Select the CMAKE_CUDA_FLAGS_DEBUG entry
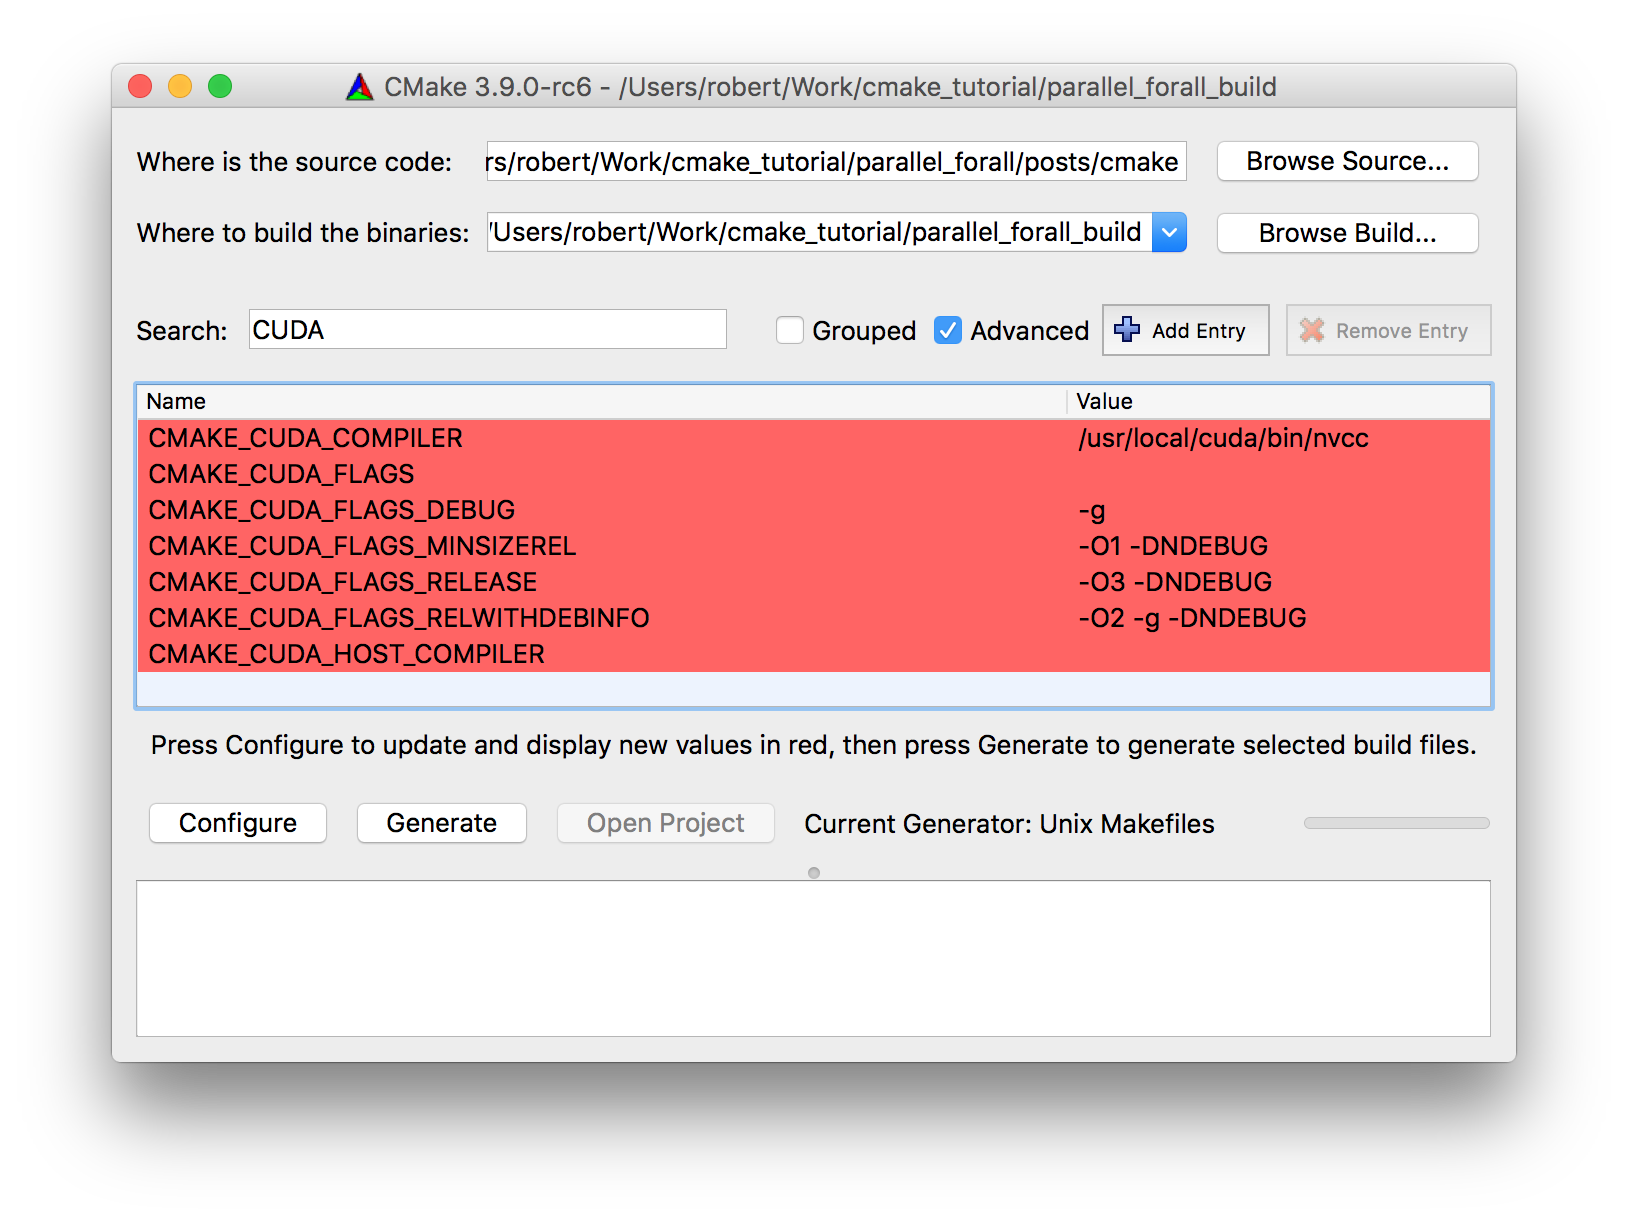 (x=400, y=510)
